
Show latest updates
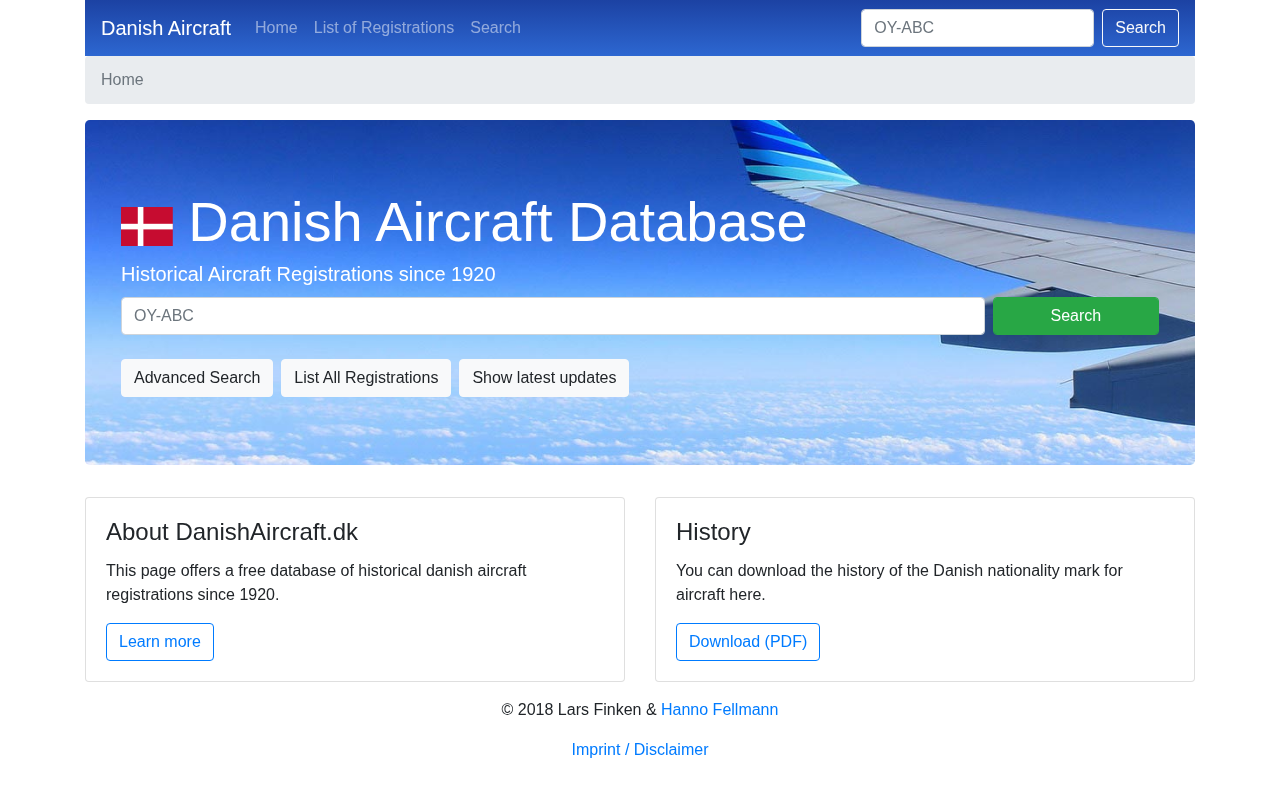544,378
